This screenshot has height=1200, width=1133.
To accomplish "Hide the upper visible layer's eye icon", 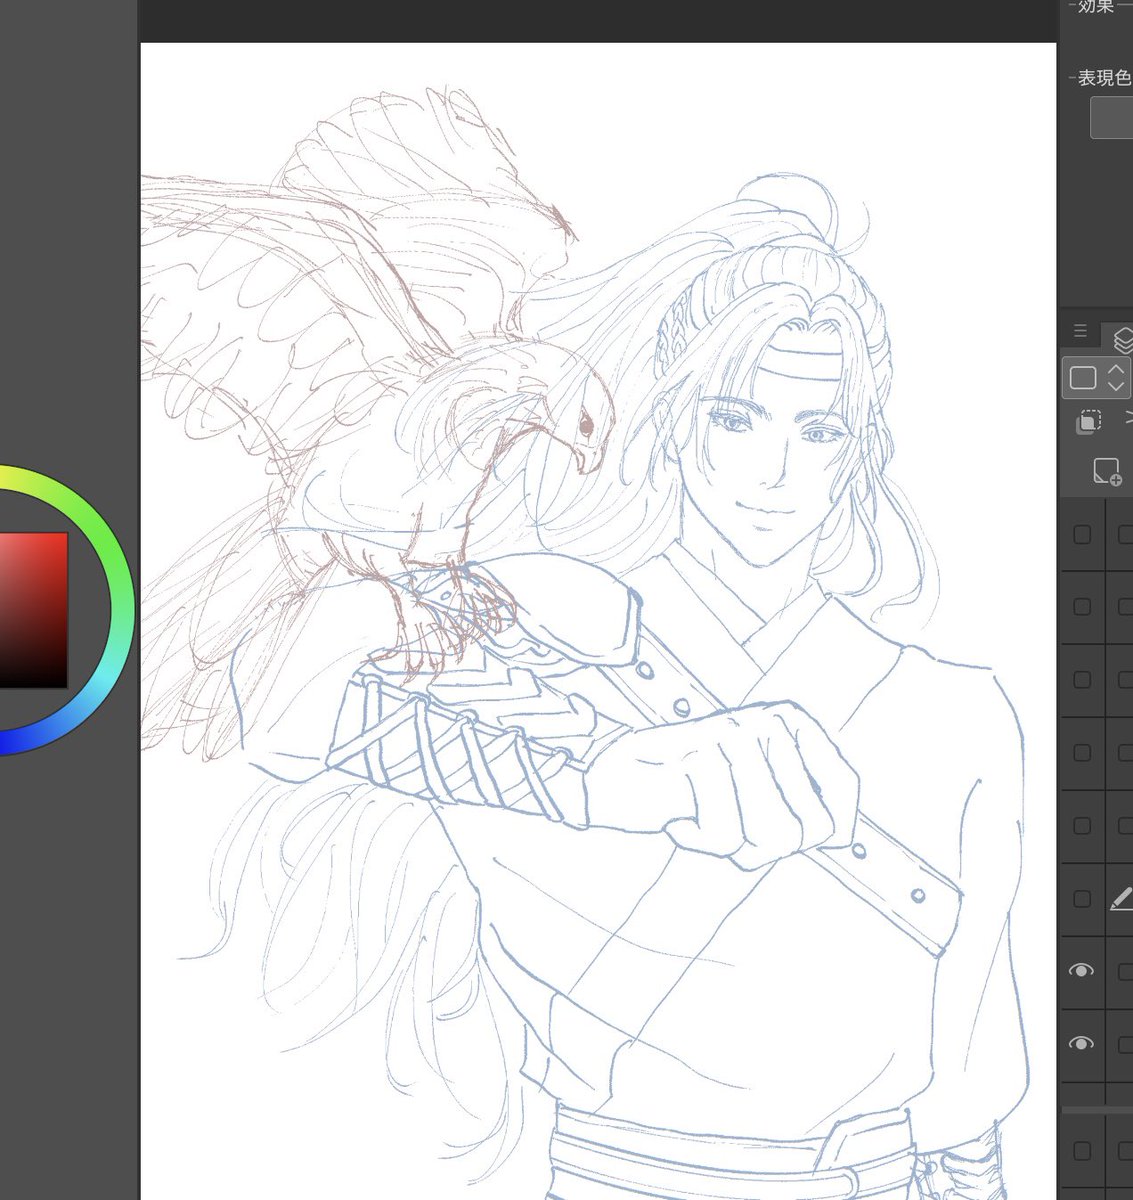I will coord(1081,971).
